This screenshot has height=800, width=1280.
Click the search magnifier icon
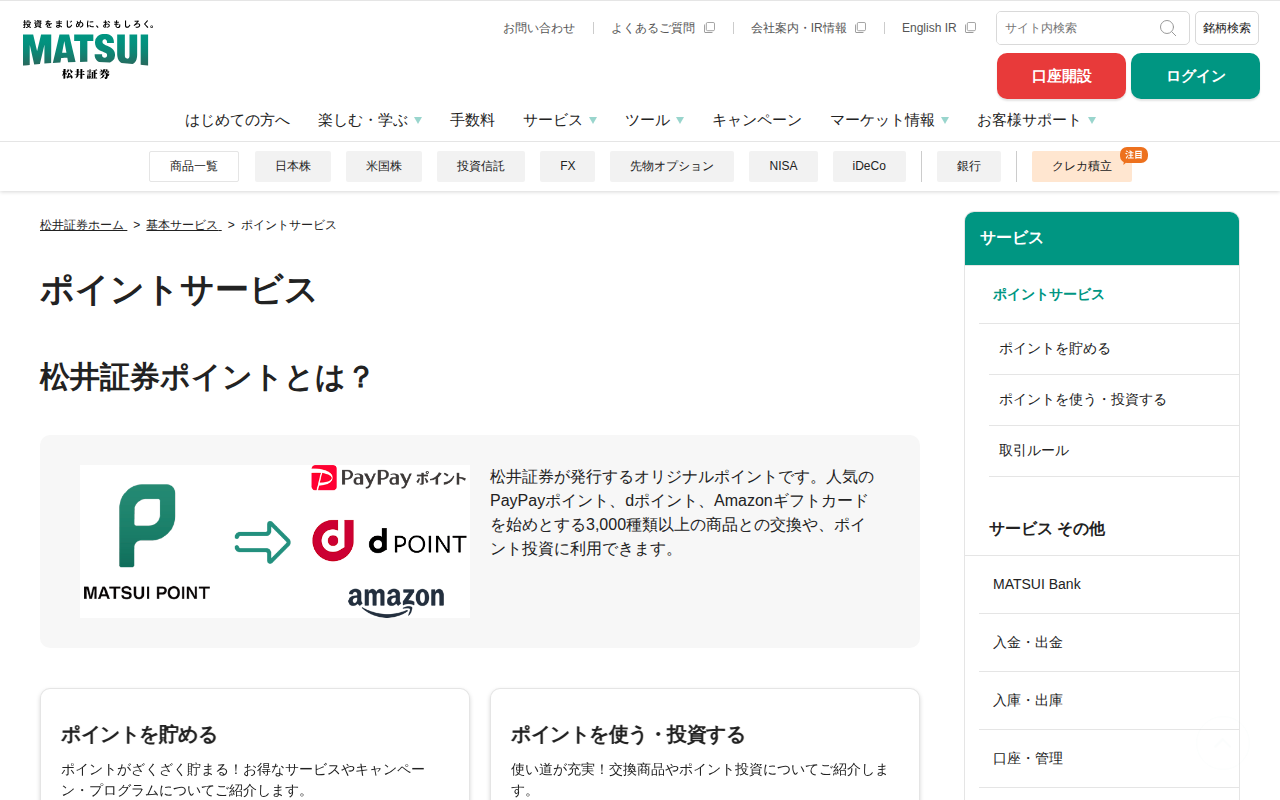click(x=1168, y=28)
